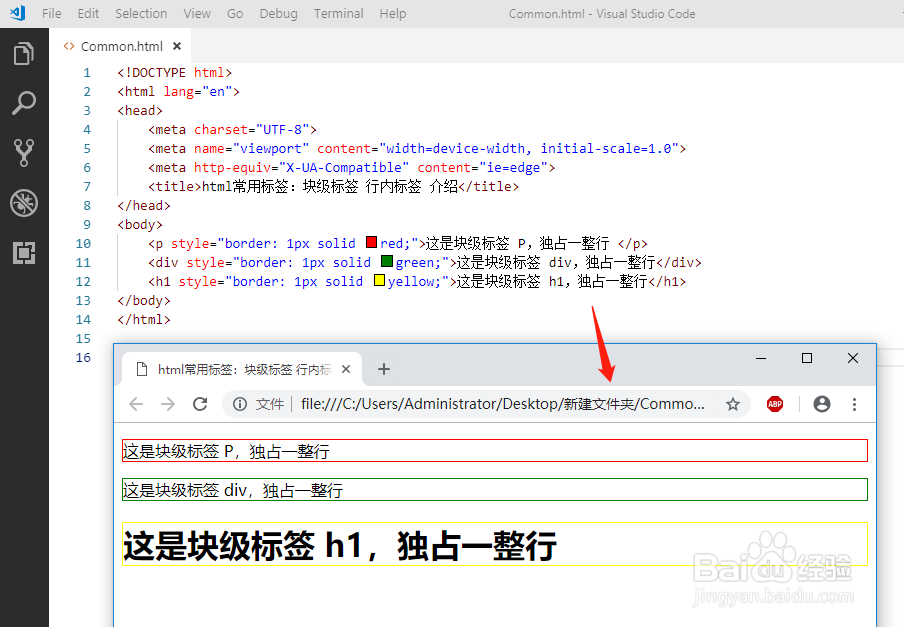Open the Terminal menu in VS Code
The height and width of the screenshot is (627, 904).
pyautogui.click(x=338, y=13)
